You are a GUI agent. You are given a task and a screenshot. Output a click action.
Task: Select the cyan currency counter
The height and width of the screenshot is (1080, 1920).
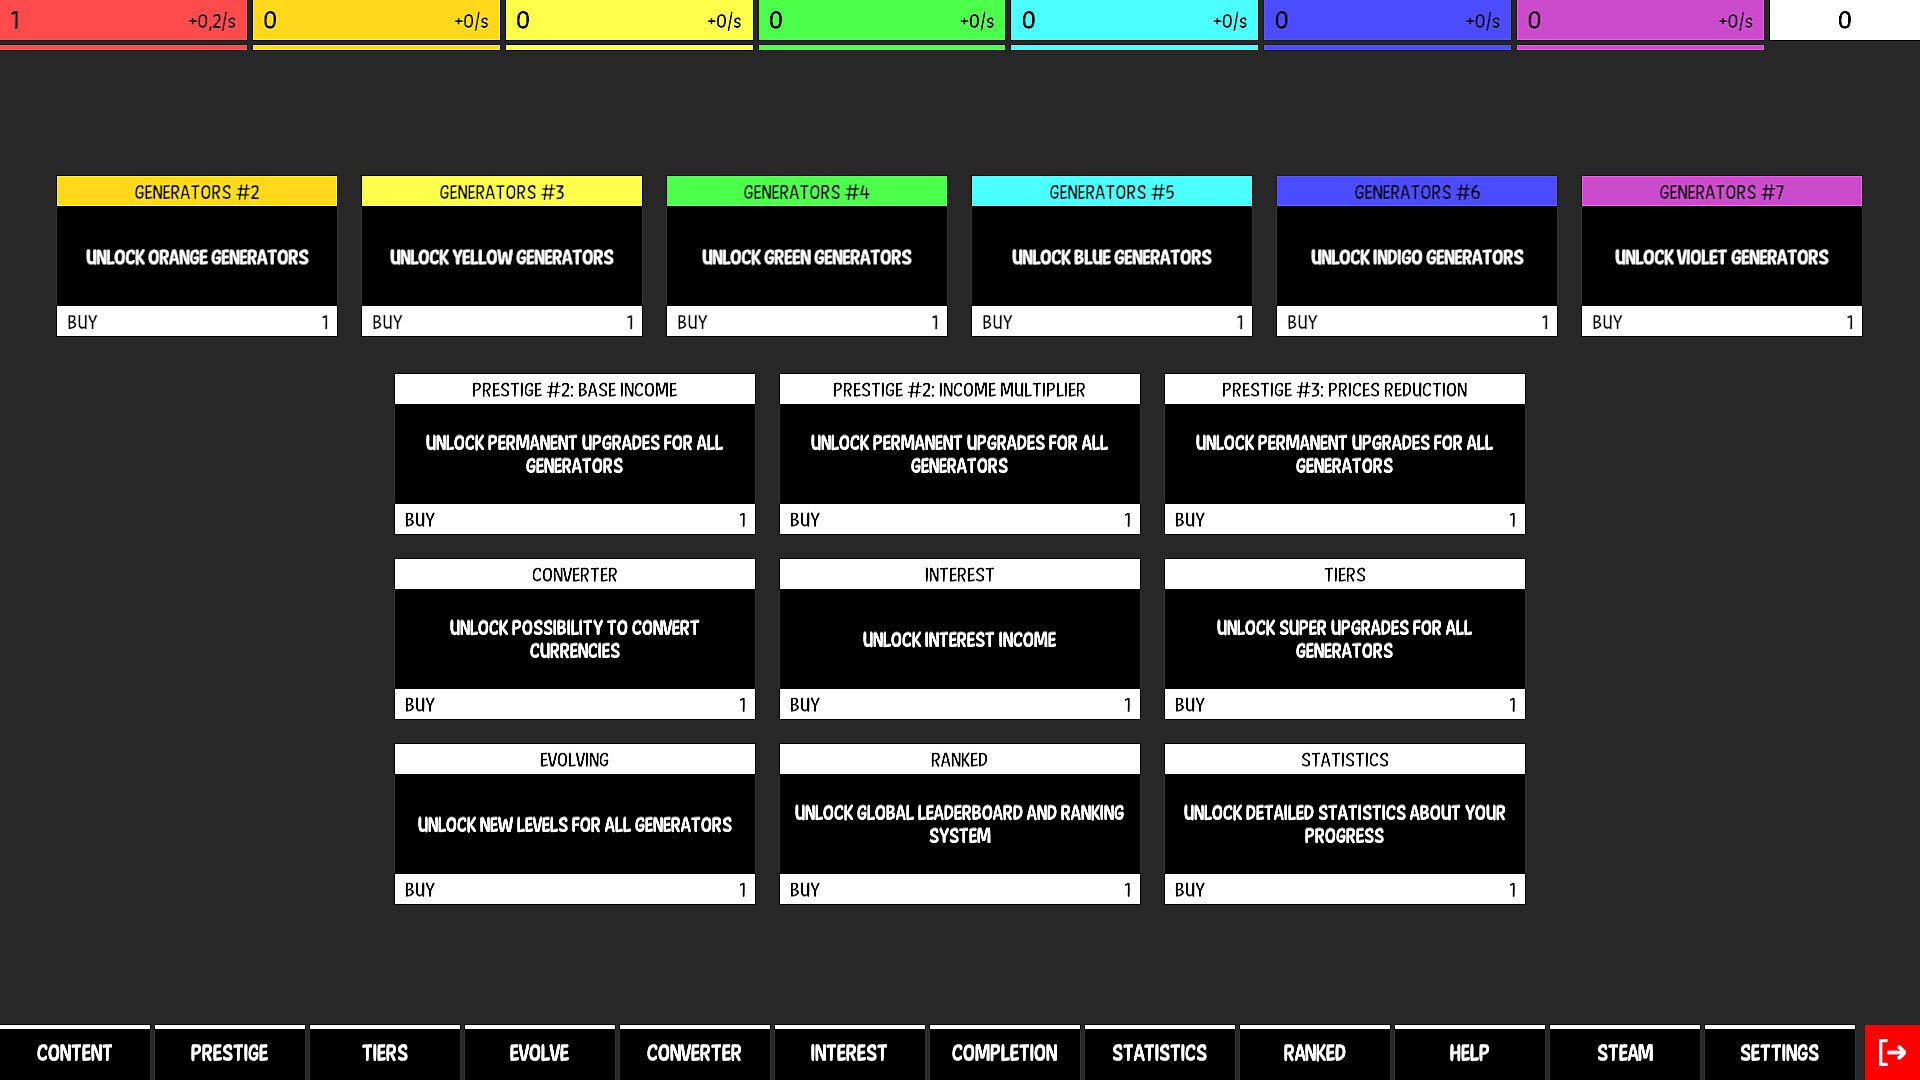point(1134,21)
